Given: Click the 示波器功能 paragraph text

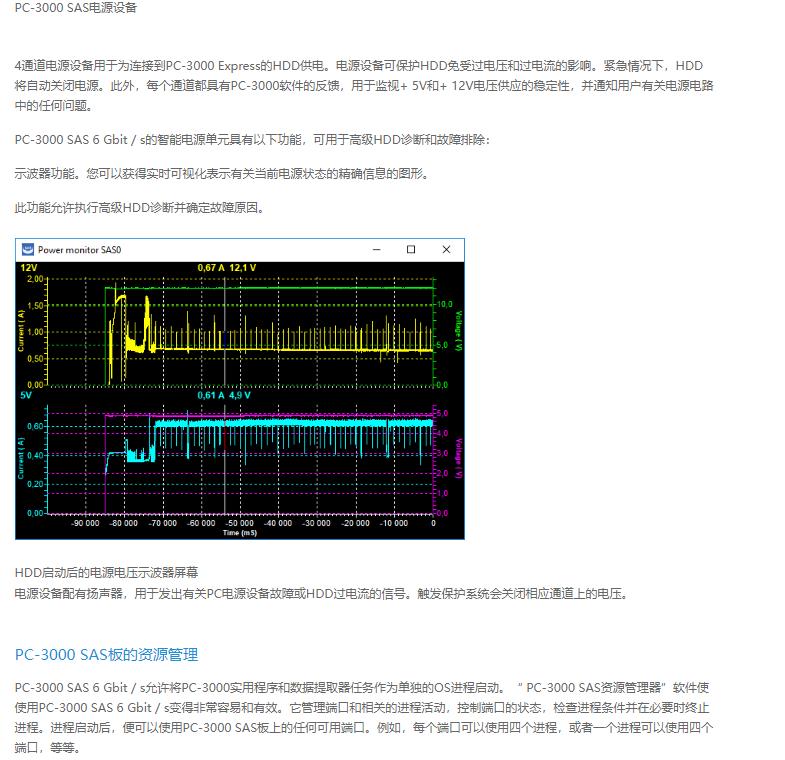Looking at the screenshot, I should click(222, 174).
